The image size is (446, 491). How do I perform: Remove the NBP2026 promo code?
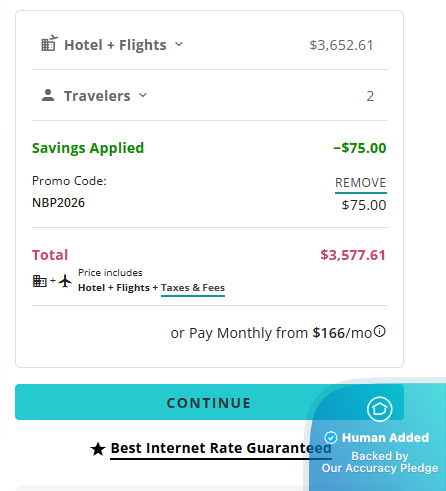[x=361, y=183]
